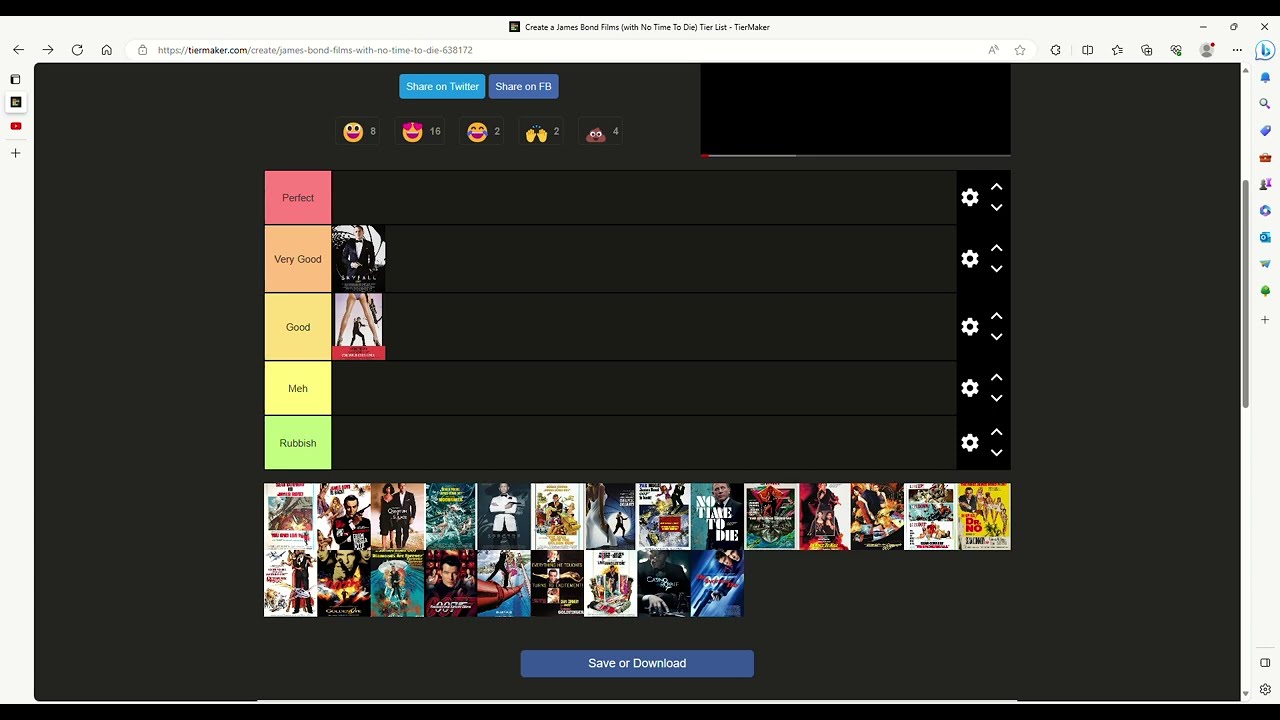Open settings gear for Good tier
The image size is (1280, 720).
click(x=970, y=327)
